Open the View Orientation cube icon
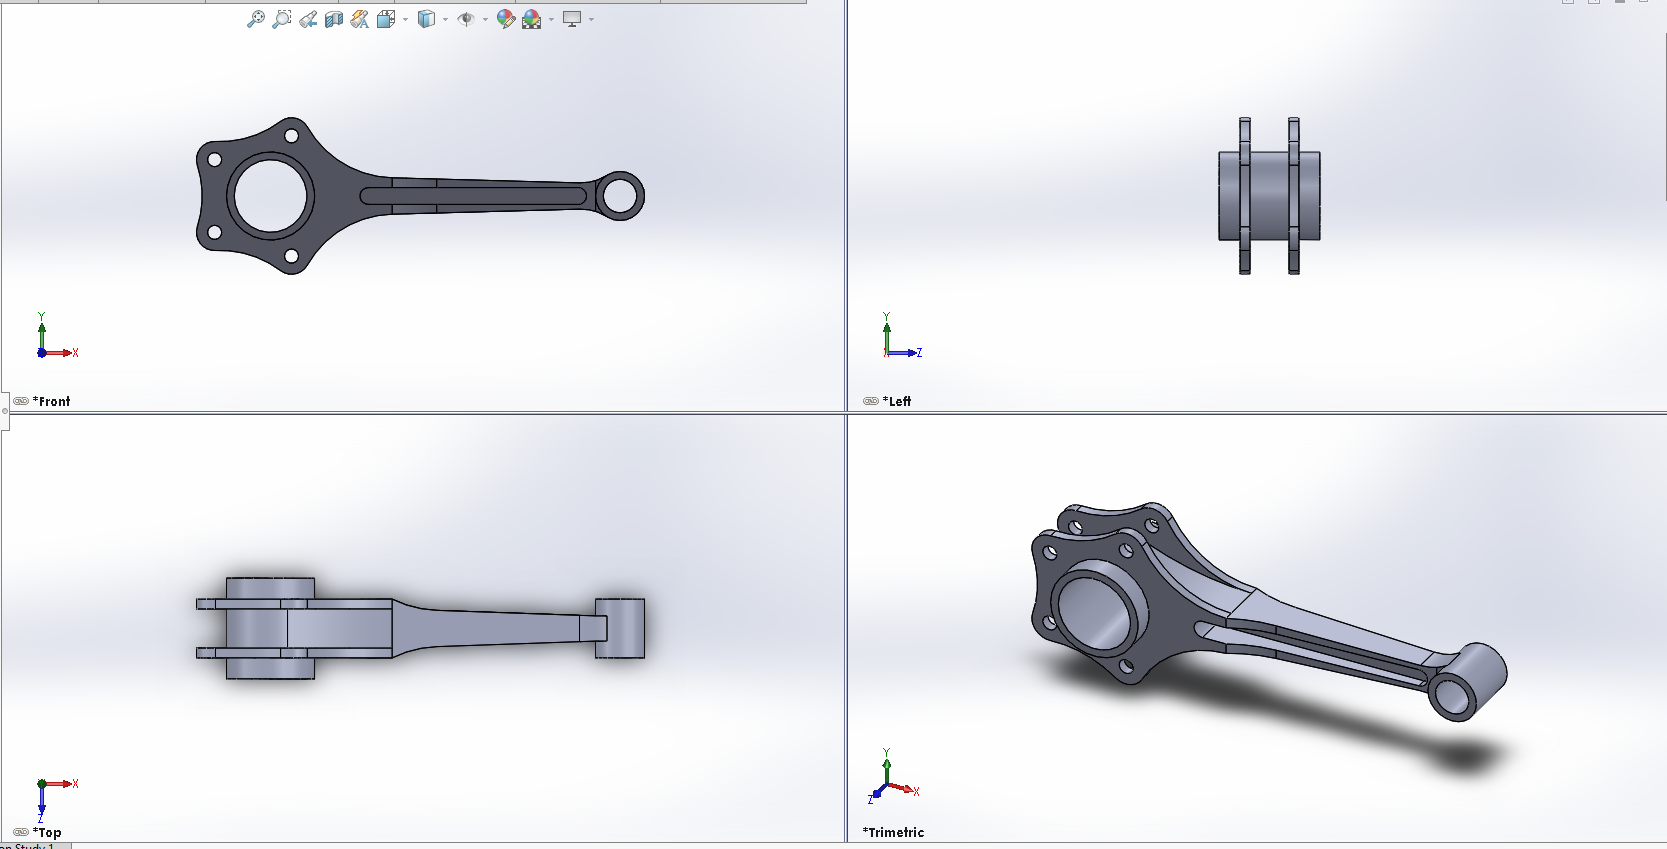Image resolution: width=1667 pixels, height=849 pixels. coord(386,19)
